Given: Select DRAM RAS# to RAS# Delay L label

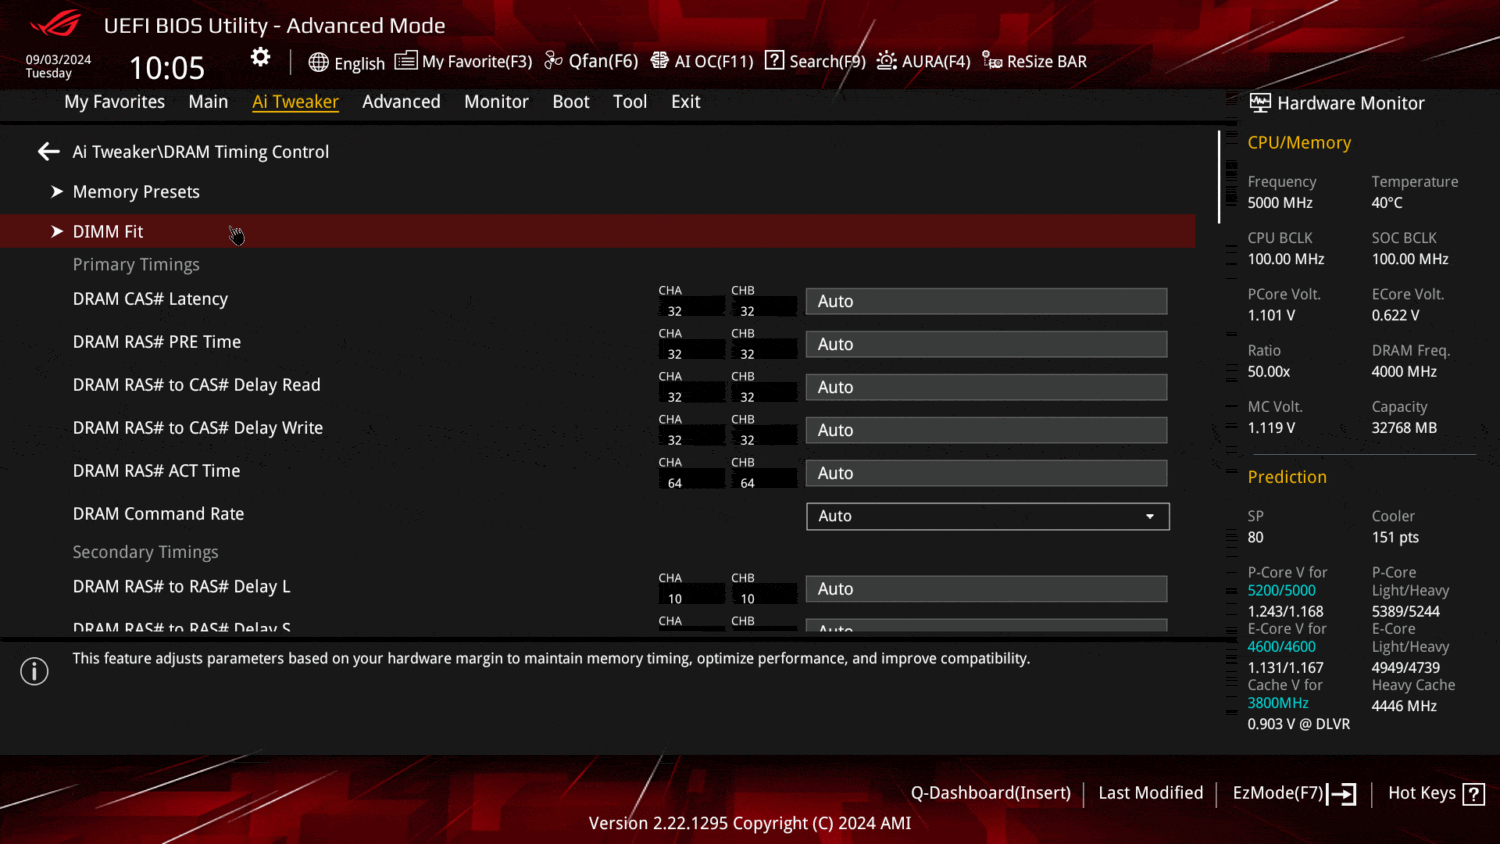Looking at the screenshot, I should pyautogui.click(x=182, y=587).
